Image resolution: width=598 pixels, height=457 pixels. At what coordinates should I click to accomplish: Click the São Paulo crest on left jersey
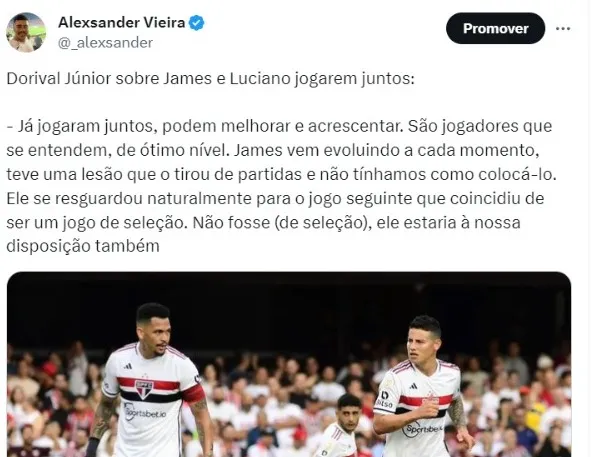coord(144,389)
